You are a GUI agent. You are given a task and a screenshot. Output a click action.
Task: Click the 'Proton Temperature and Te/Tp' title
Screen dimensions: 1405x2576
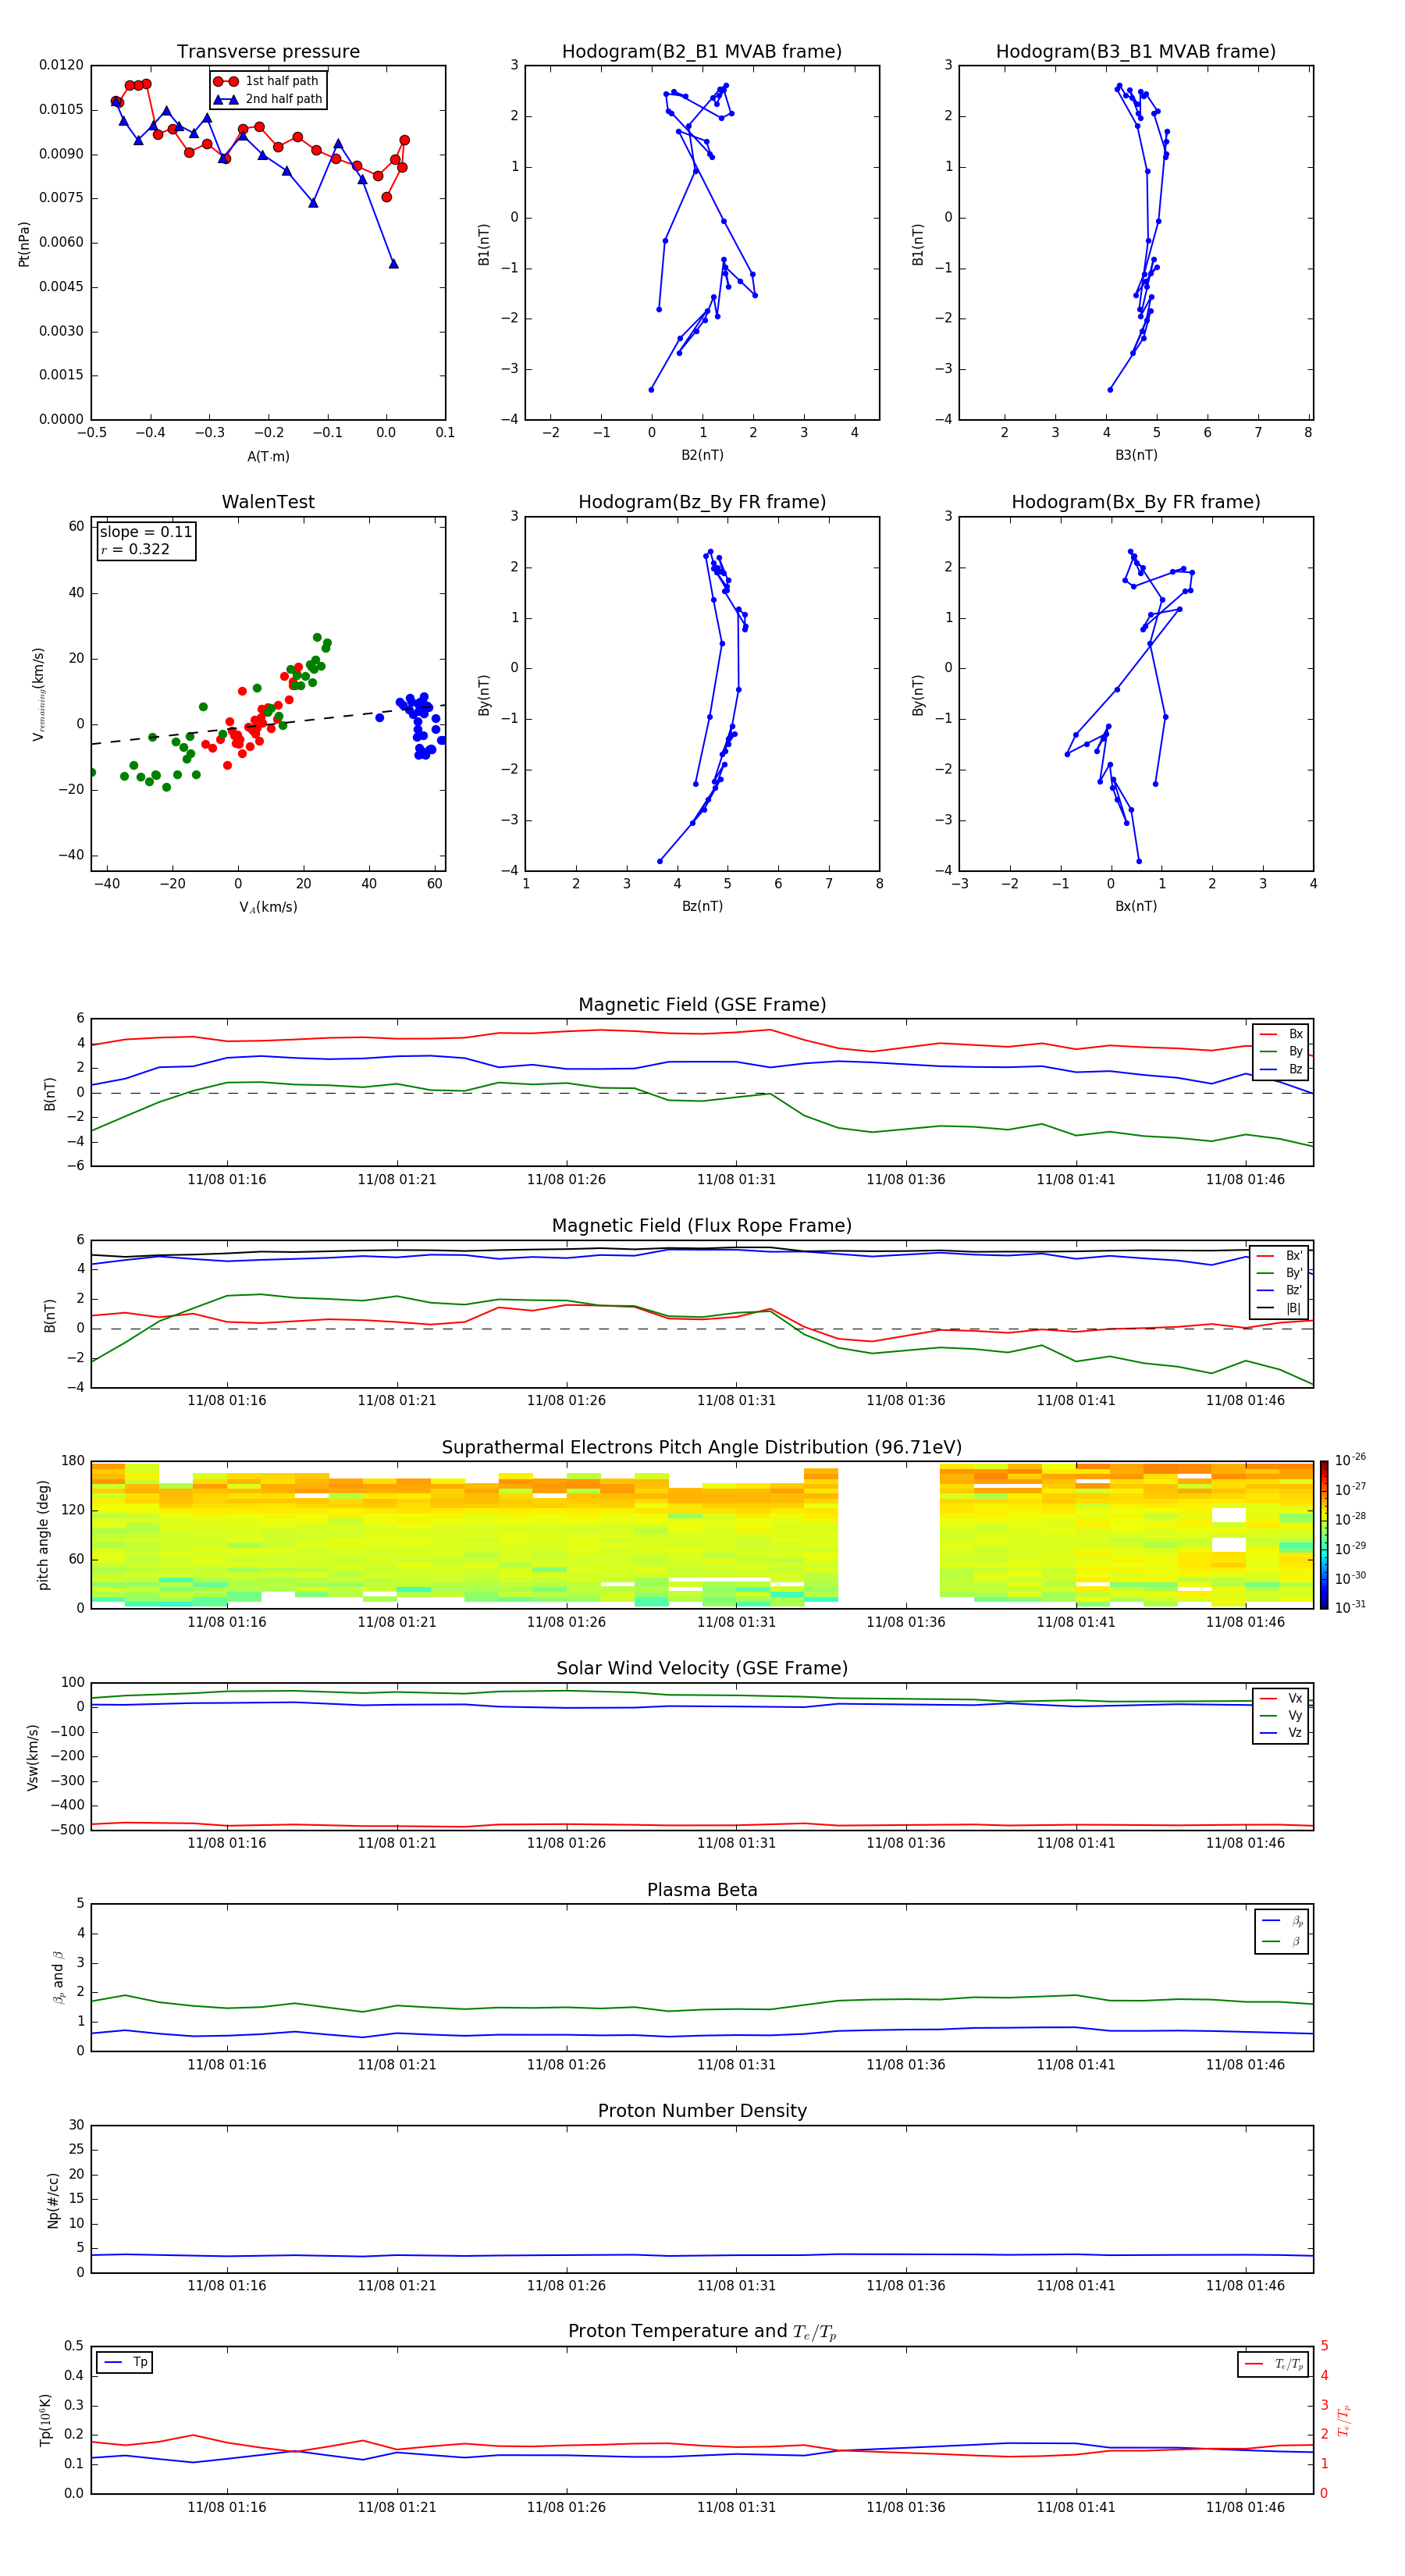point(702,2332)
